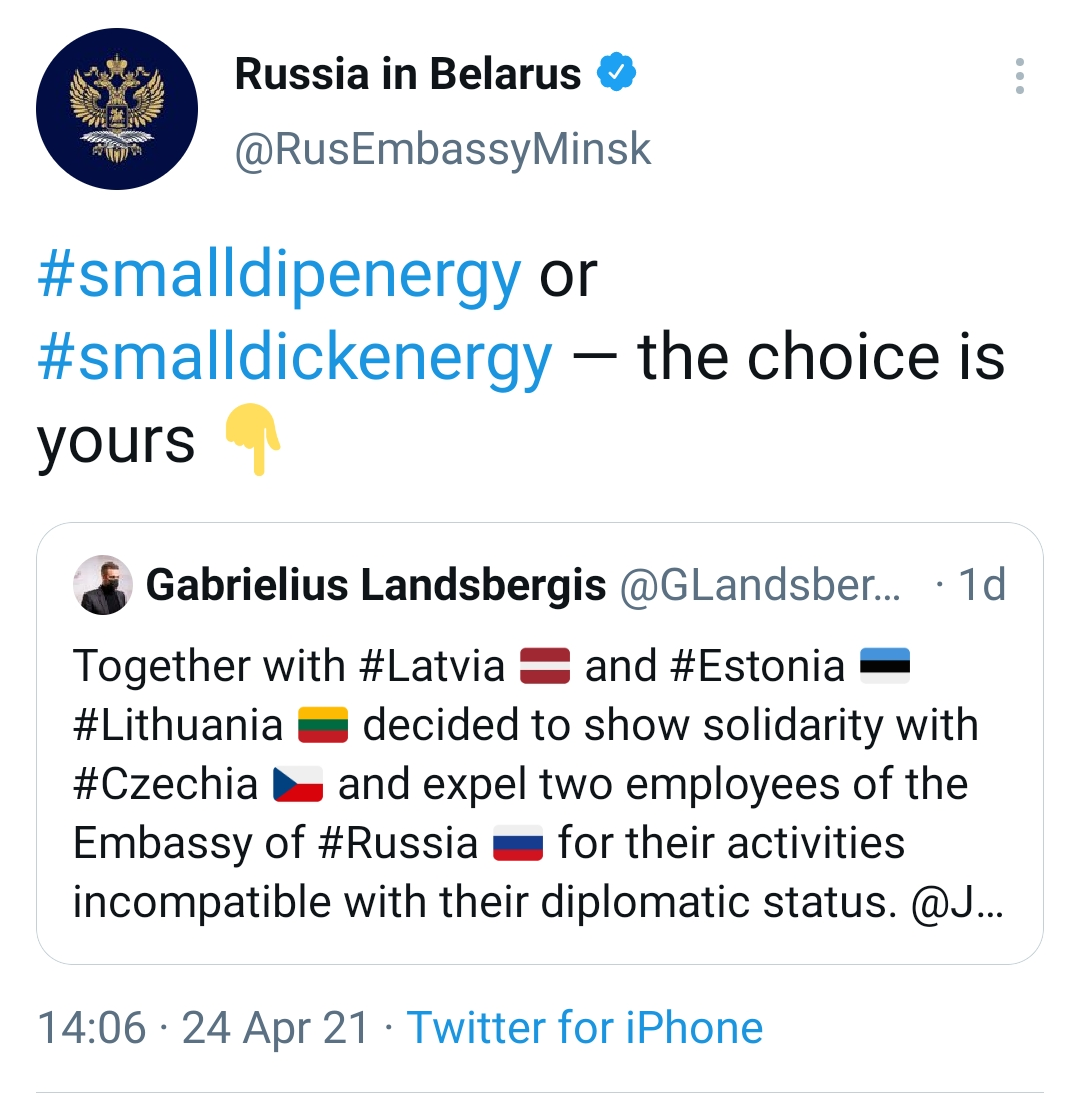
Task: Open the #smalldipenergy hashtag
Action: pos(279,275)
